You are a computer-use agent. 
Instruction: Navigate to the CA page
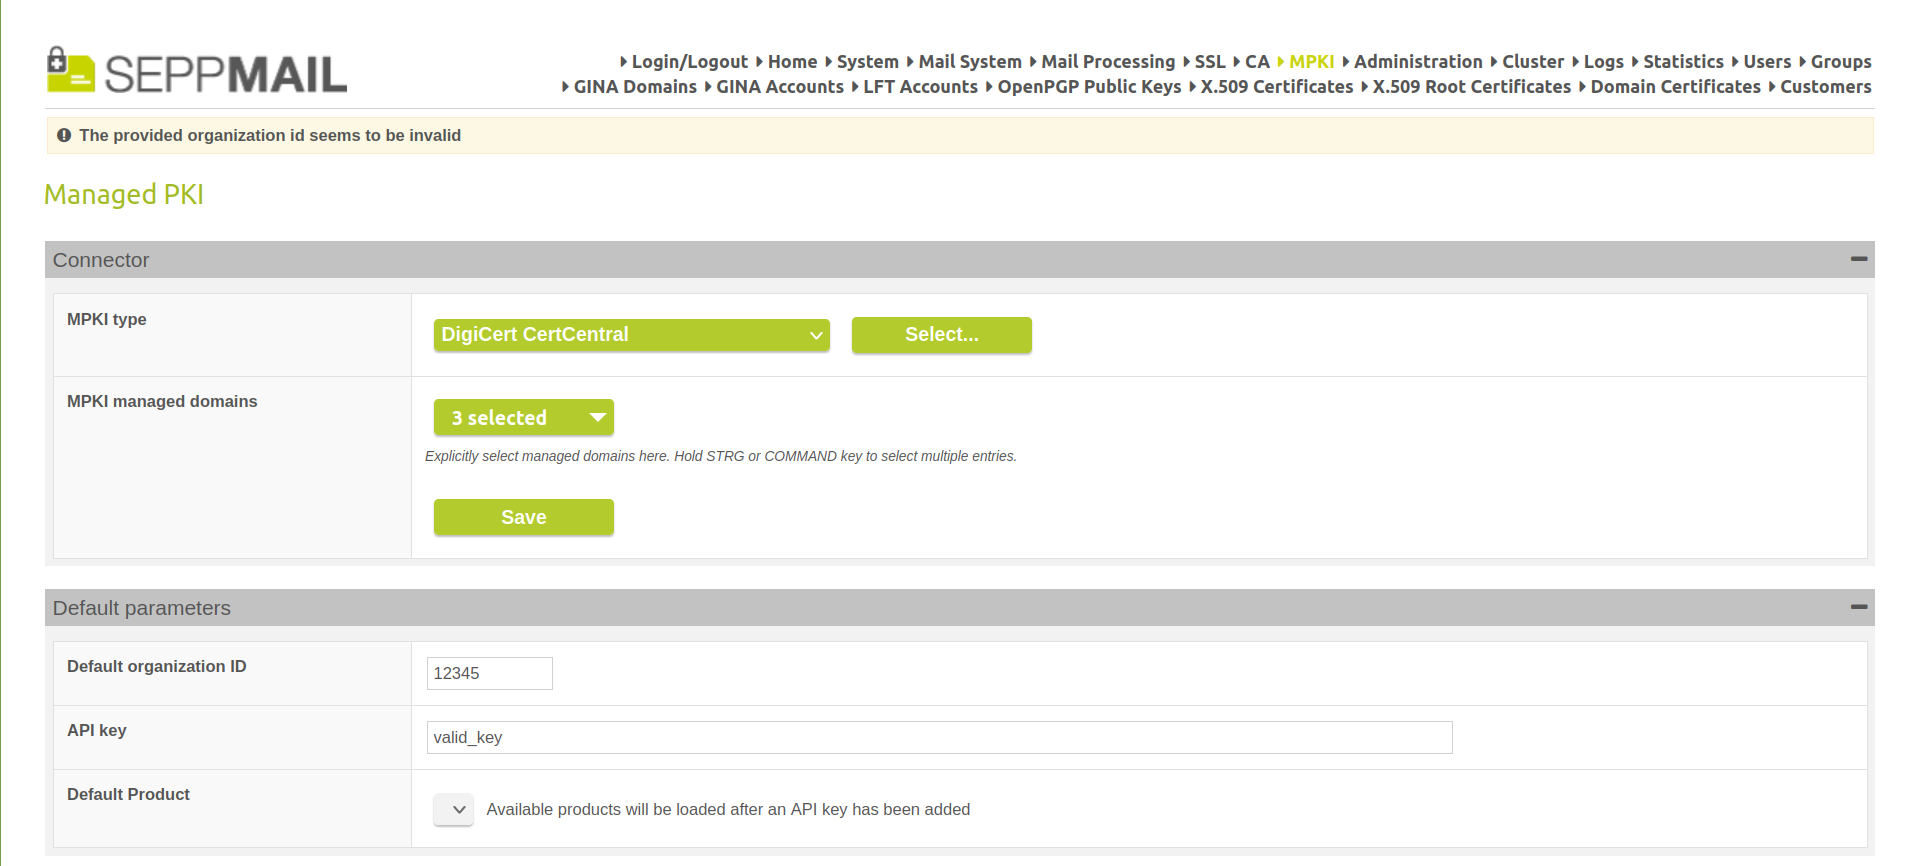1257,62
